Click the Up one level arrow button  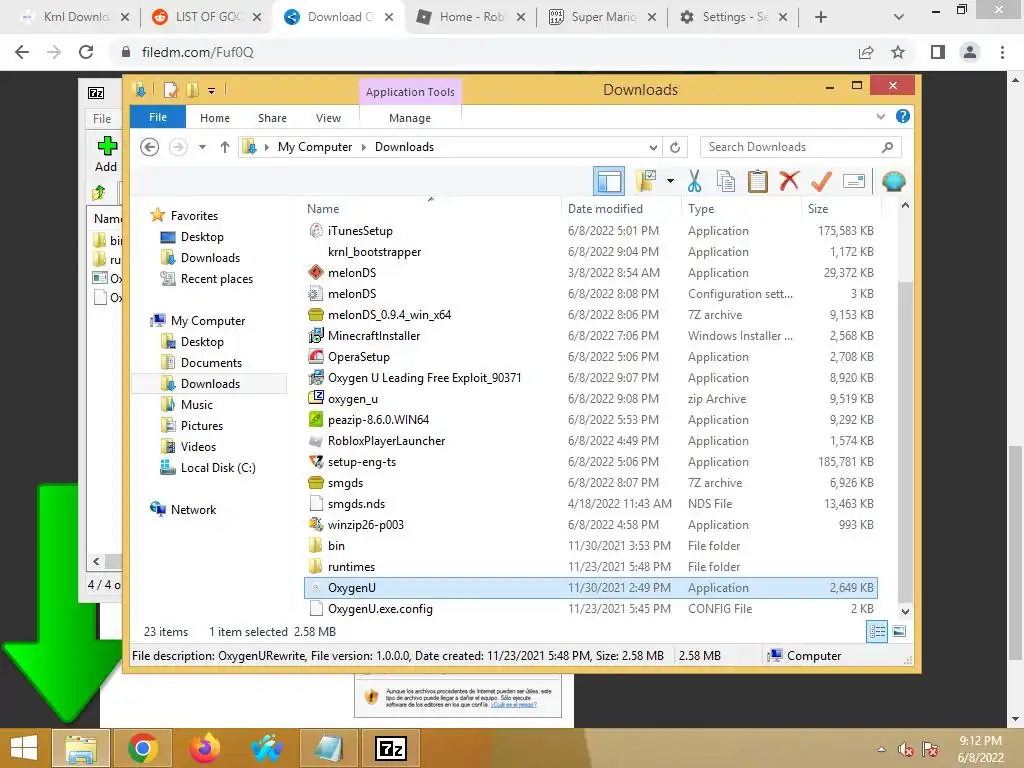(225, 147)
